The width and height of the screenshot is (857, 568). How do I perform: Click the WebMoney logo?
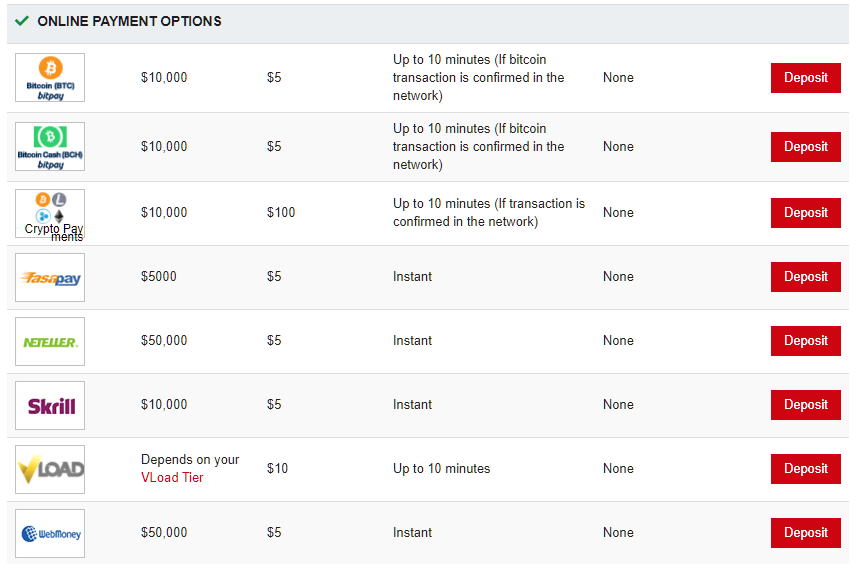click(x=50, y=533)
